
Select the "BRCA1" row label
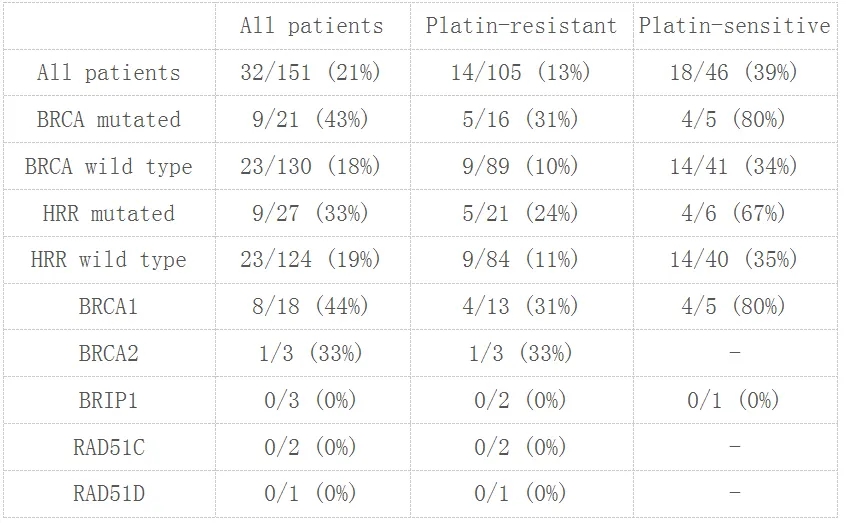109,307
